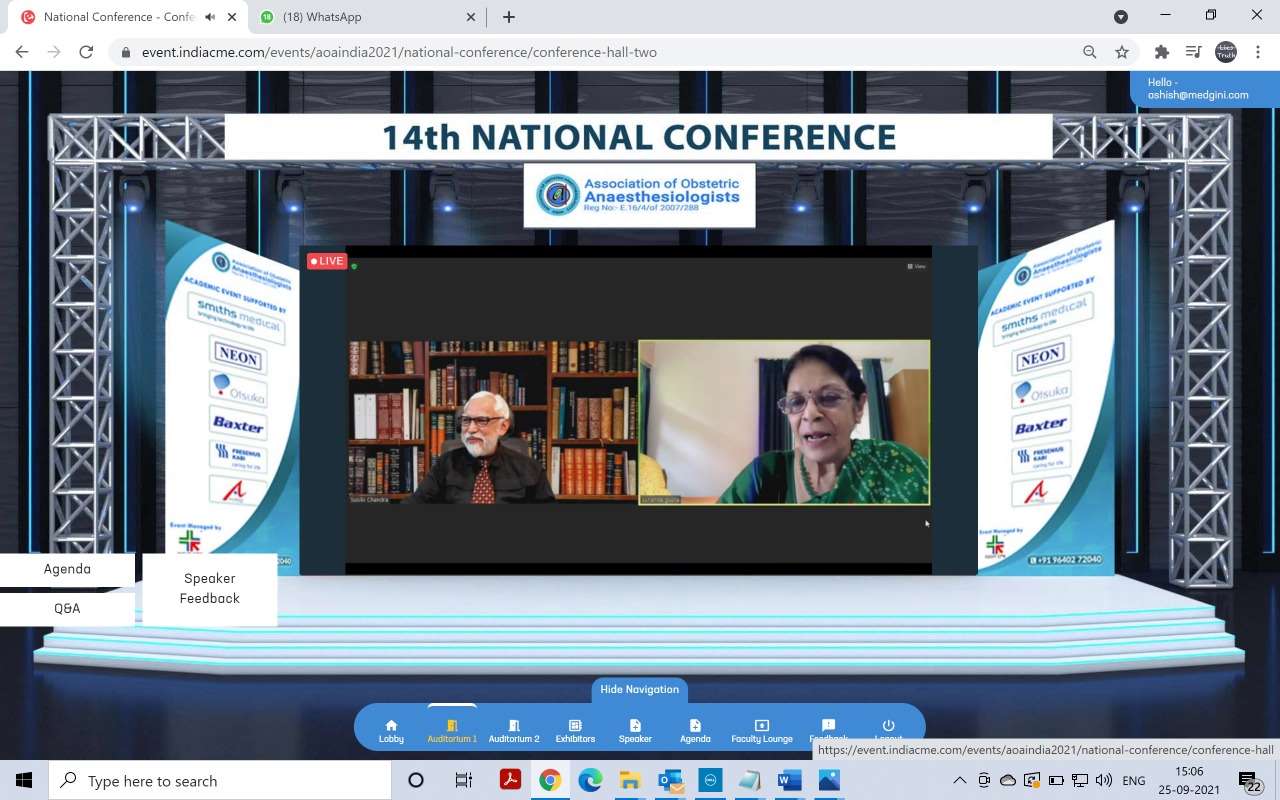Switch to Chrome on taskbar
The image size is (1280, 800).
coord(550,781)
